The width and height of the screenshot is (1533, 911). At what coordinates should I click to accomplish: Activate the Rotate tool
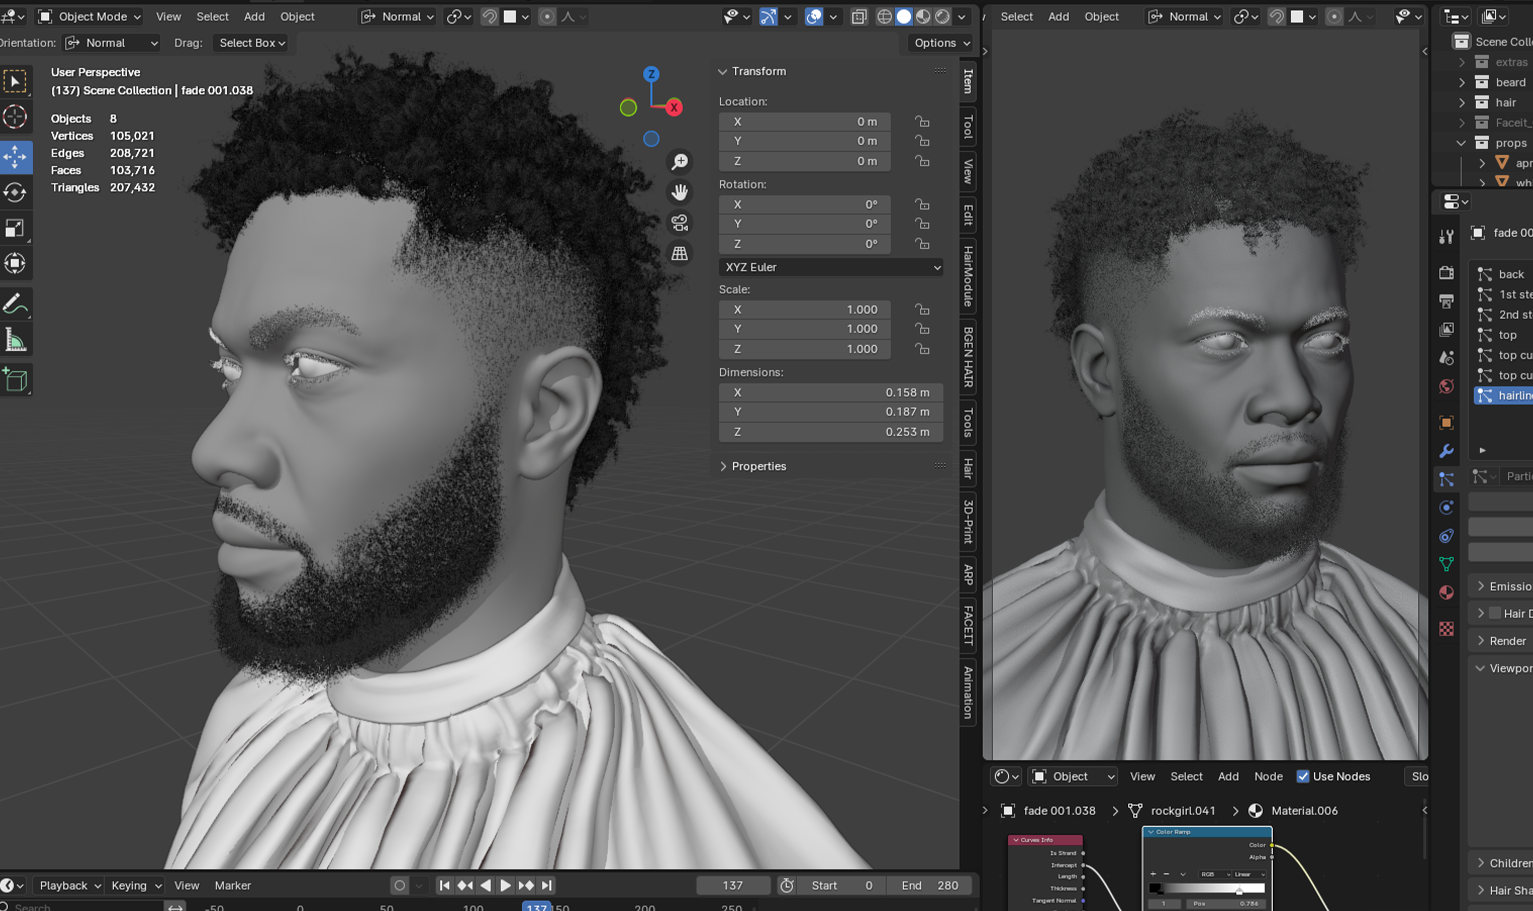(15, 192)
